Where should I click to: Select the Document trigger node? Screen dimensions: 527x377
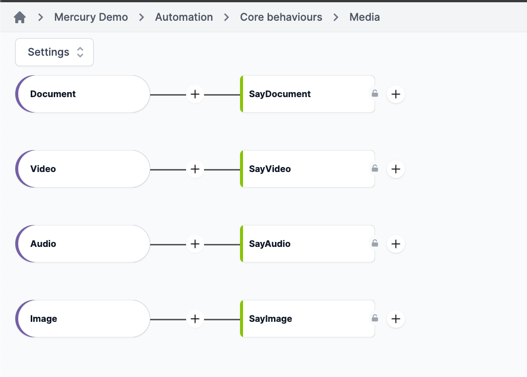[x=83, y=94]
